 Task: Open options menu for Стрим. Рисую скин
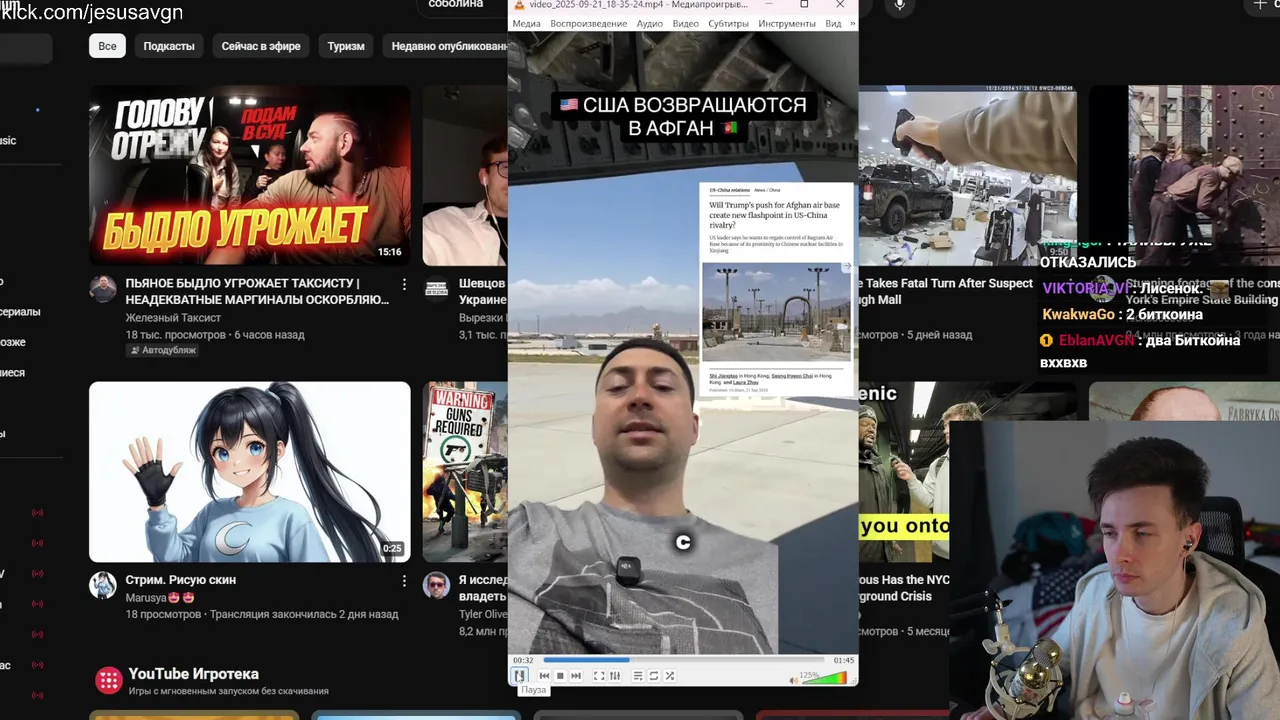[404, 581]
